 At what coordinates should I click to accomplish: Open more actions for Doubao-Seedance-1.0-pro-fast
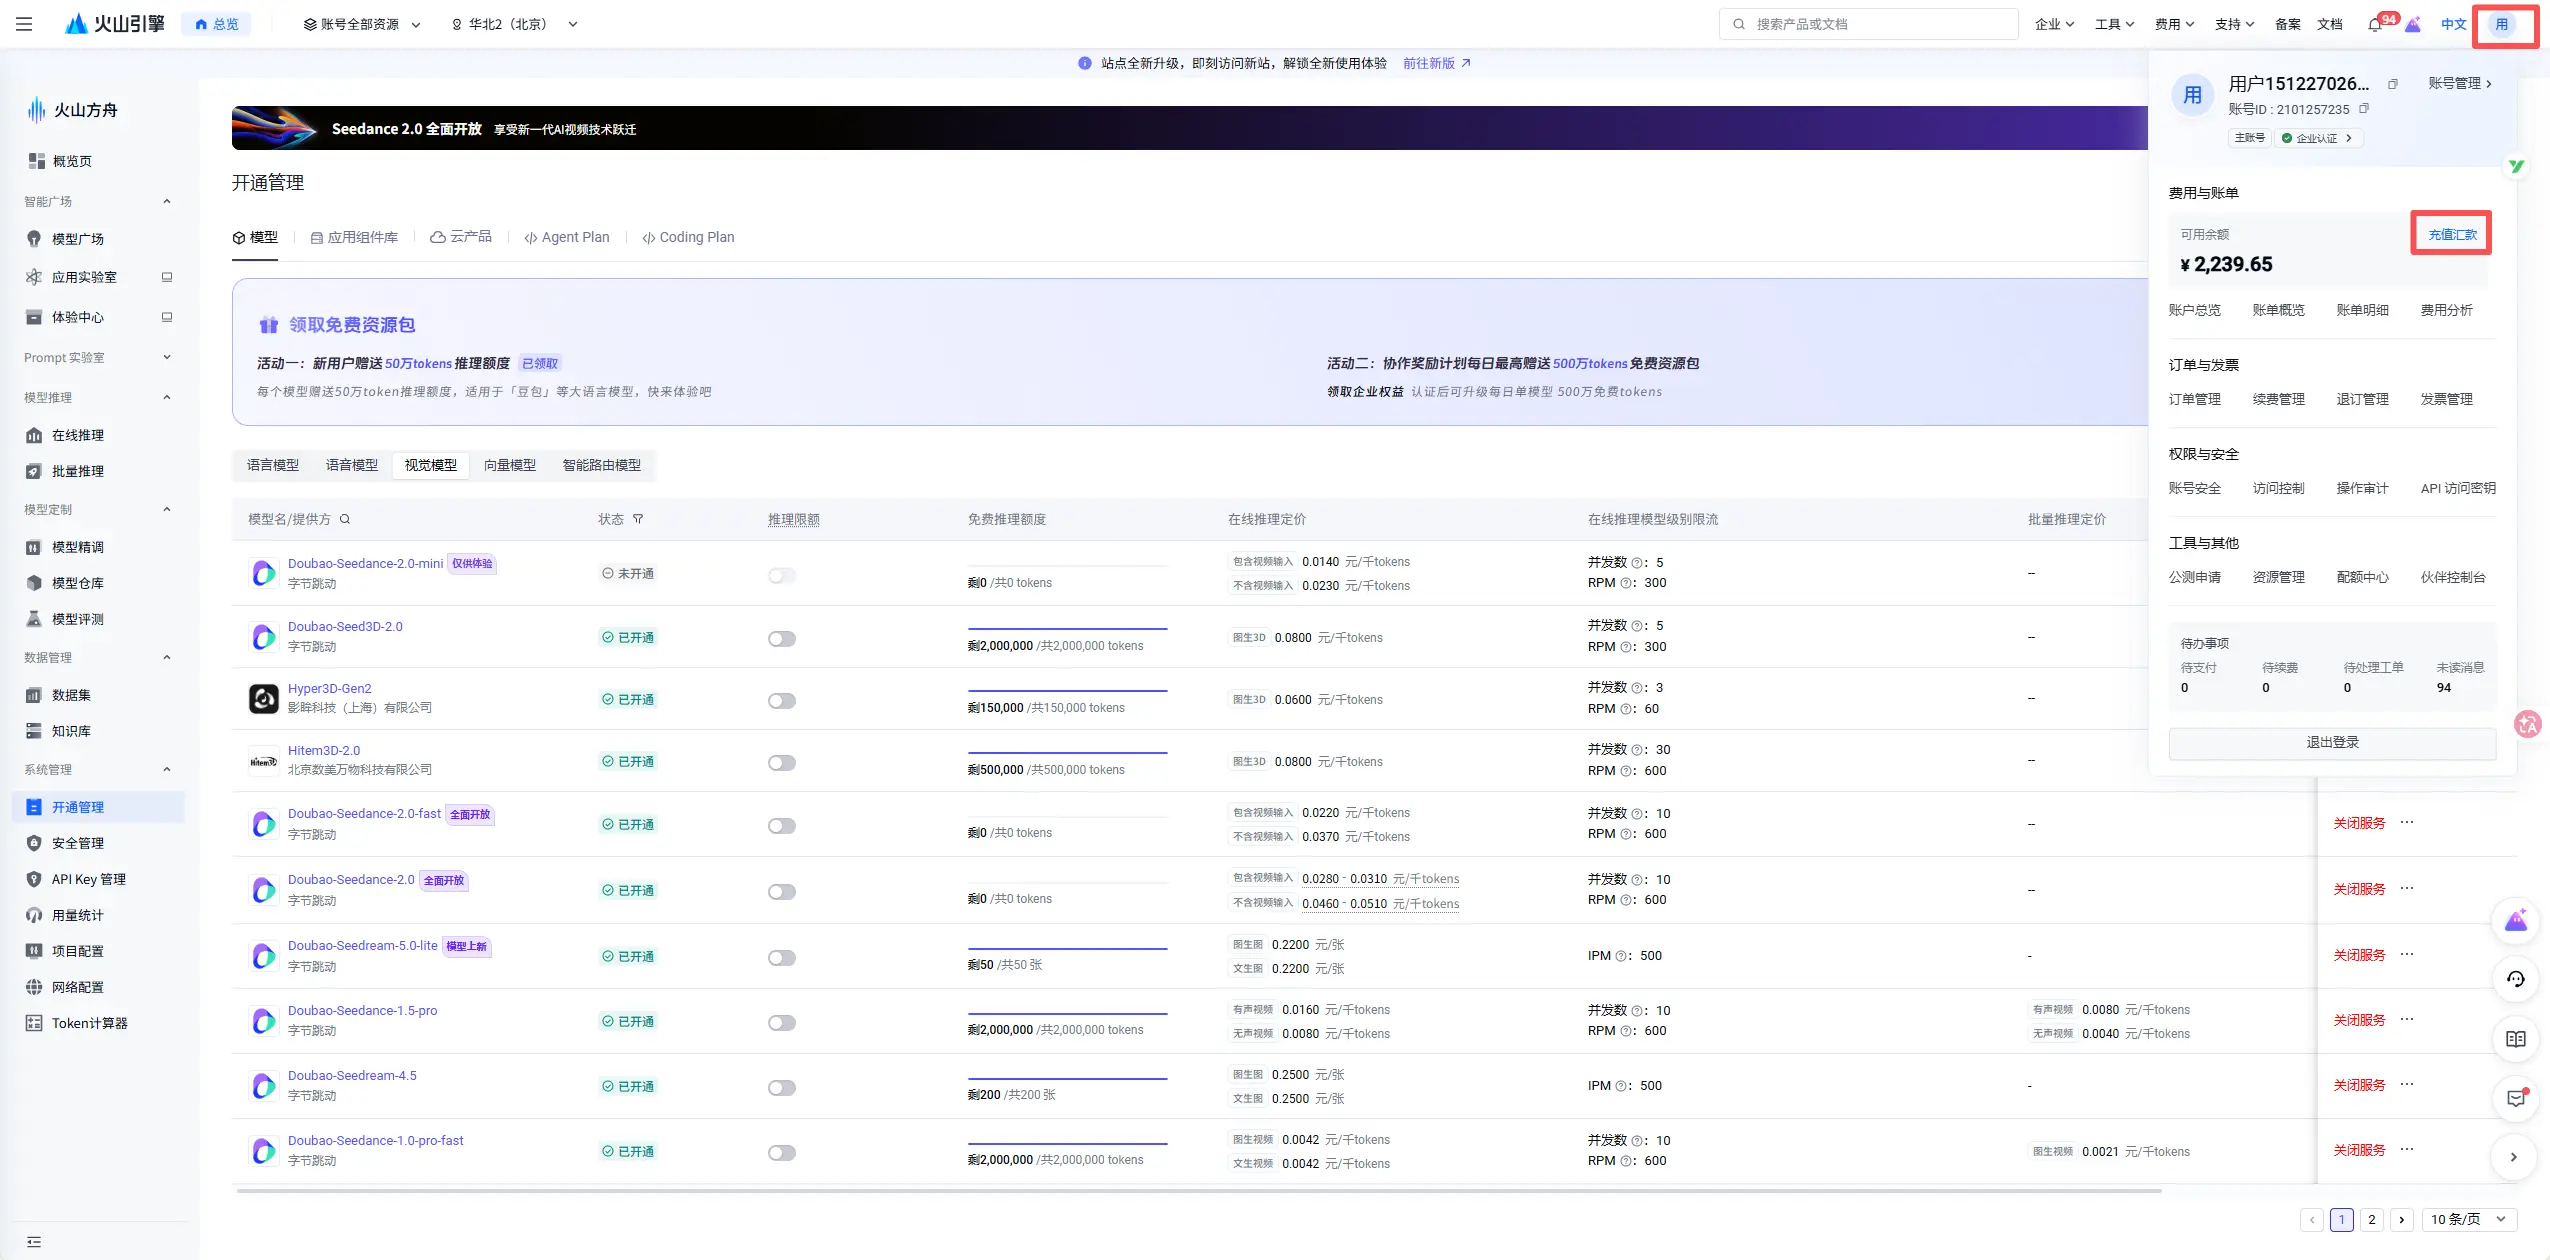[2407, 1149]
